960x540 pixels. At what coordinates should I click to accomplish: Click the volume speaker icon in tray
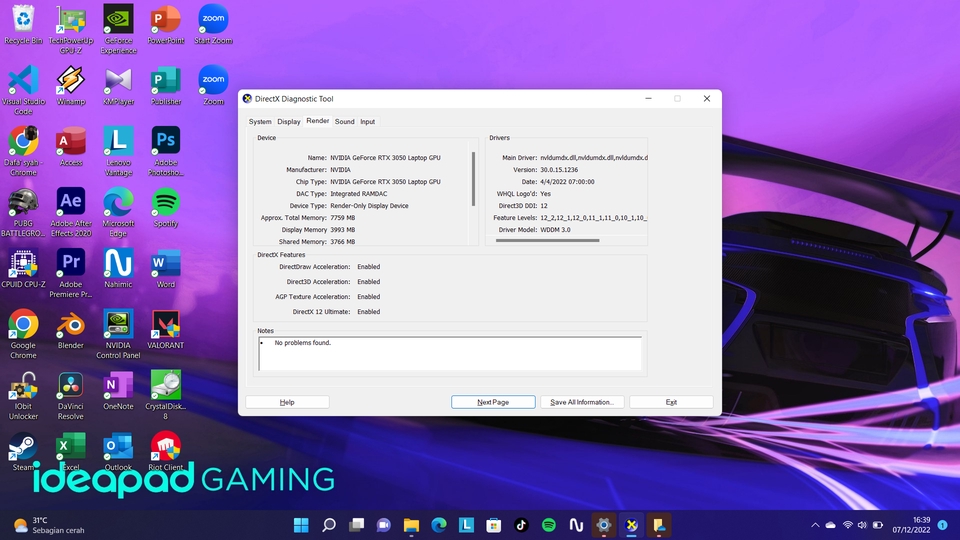tap(862, 525)
